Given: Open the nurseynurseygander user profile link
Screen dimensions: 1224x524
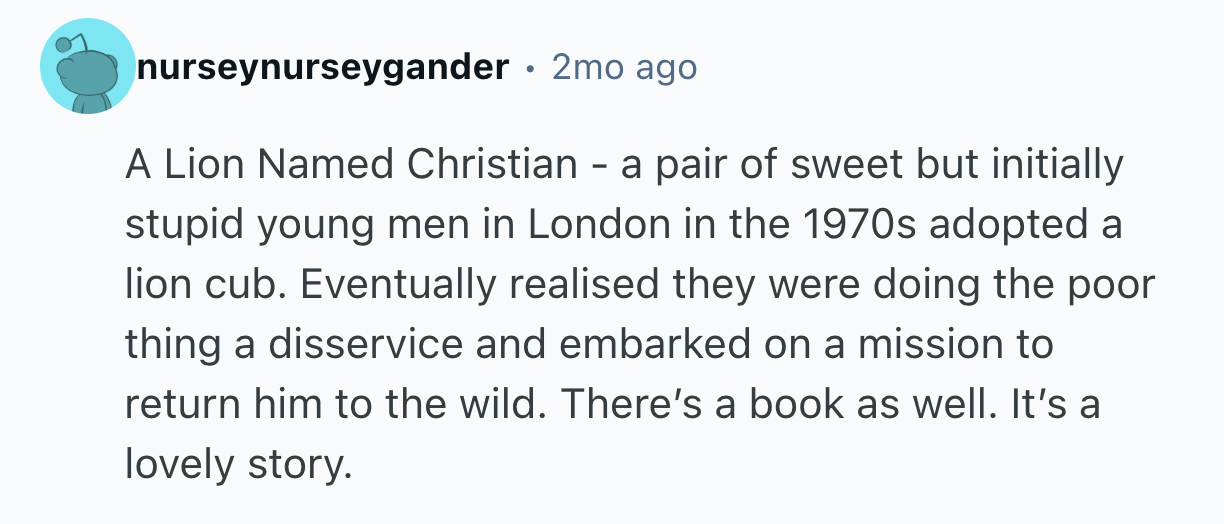Looking at the screenshot, I should 322,68.
